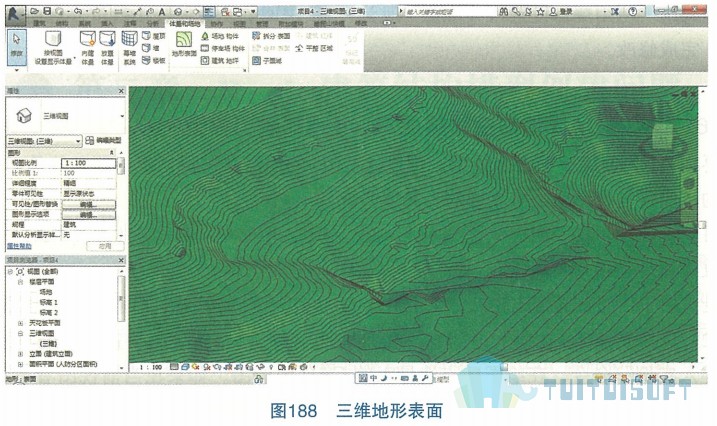Viewport: 717px width, 426px height.
Task: Click the 视图比例 1:100 value field
Action: point(89,163)
